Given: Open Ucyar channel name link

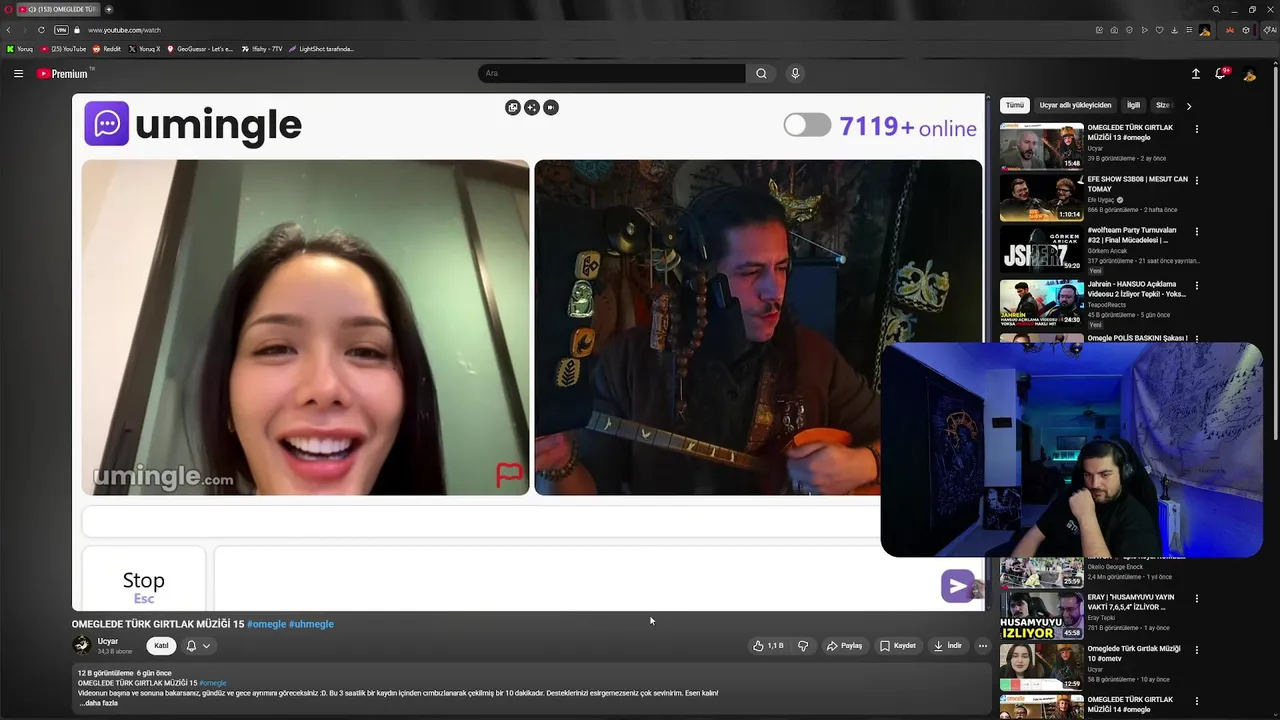Looking at the screenshot, I should click(108, 641).
